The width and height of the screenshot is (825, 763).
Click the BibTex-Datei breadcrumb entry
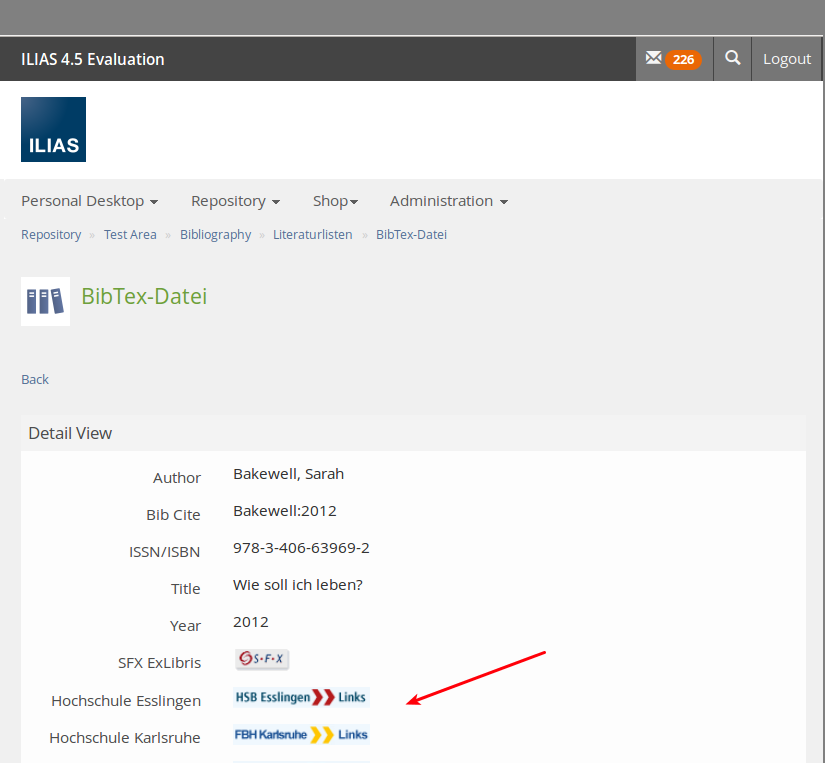pos(411,235)
